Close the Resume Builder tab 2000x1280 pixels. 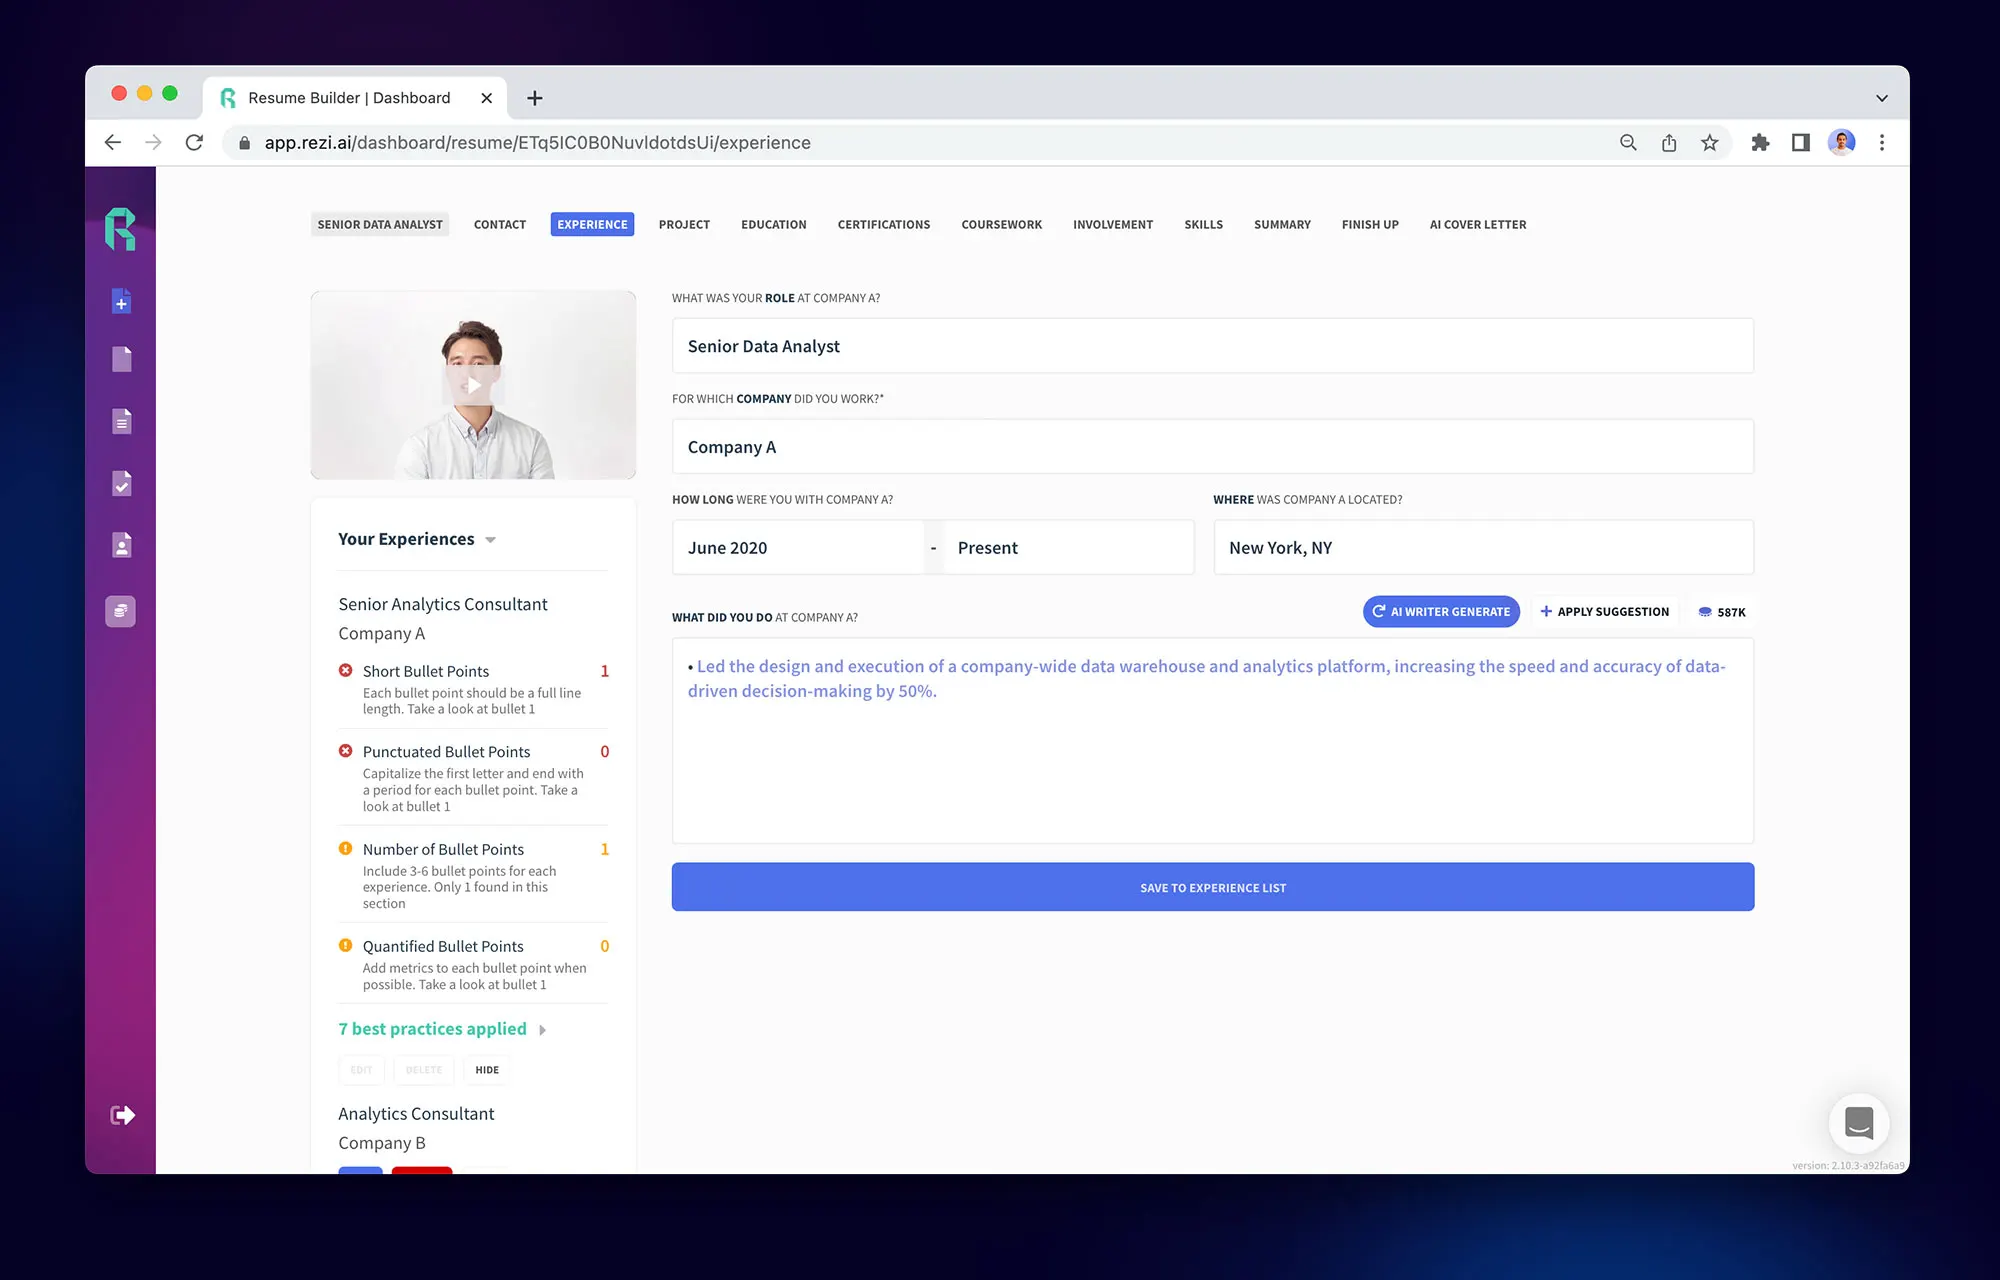pyautogui.click(x=486, y=98)
